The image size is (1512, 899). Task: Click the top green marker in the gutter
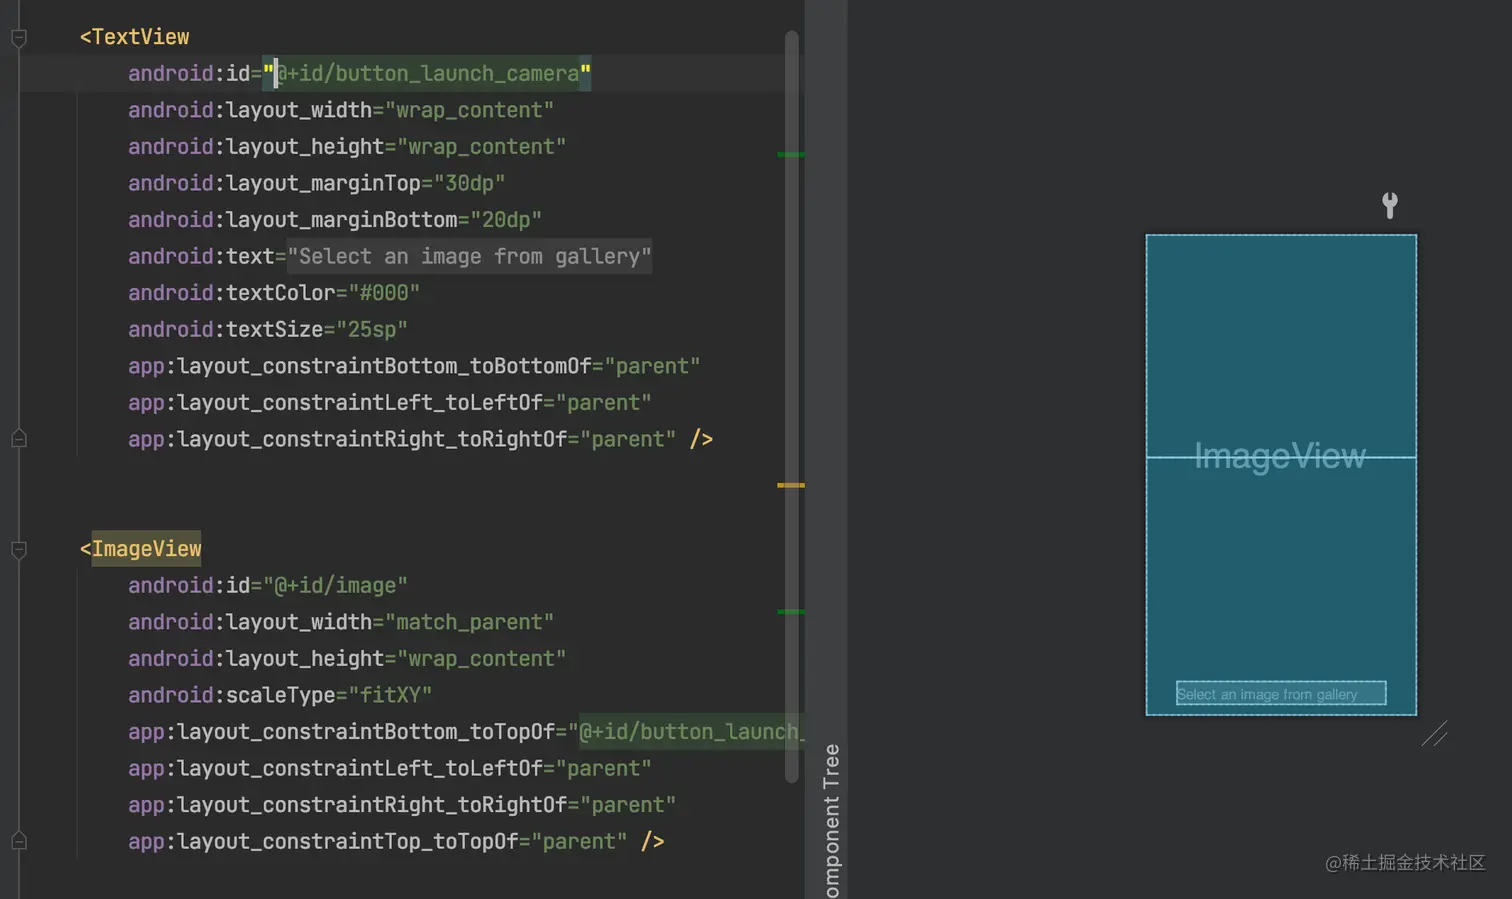pos(791,155)
